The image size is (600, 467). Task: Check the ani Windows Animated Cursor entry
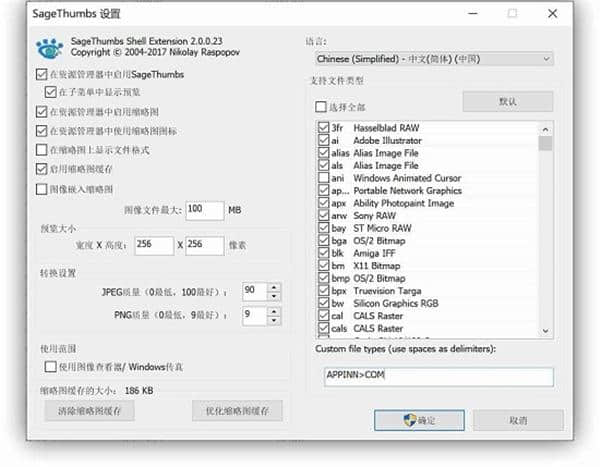(x=324, y=178)
